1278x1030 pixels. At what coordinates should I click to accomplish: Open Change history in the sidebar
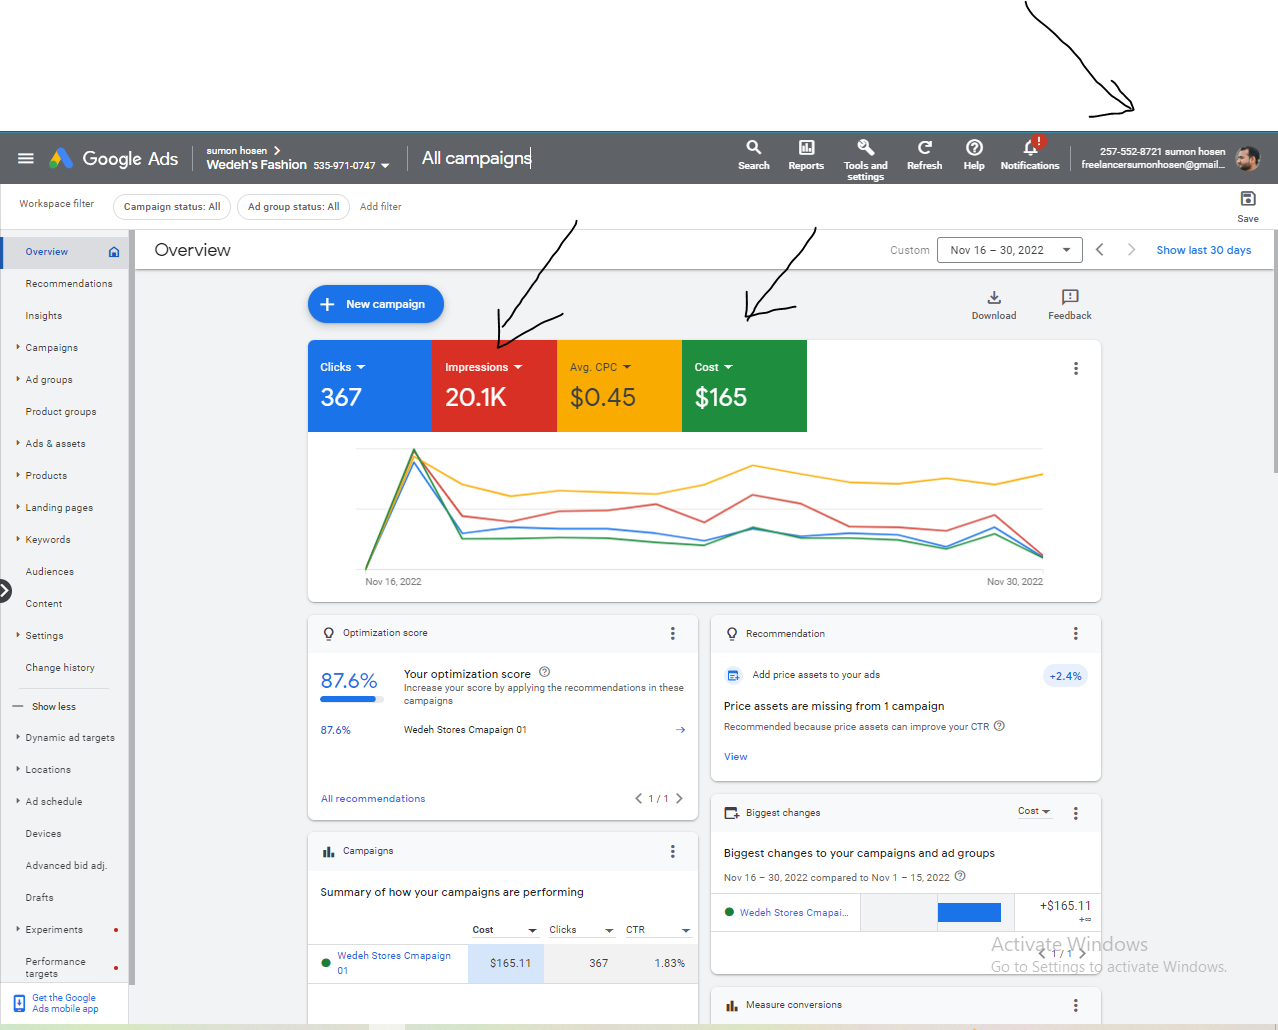[x=60, y=668]
